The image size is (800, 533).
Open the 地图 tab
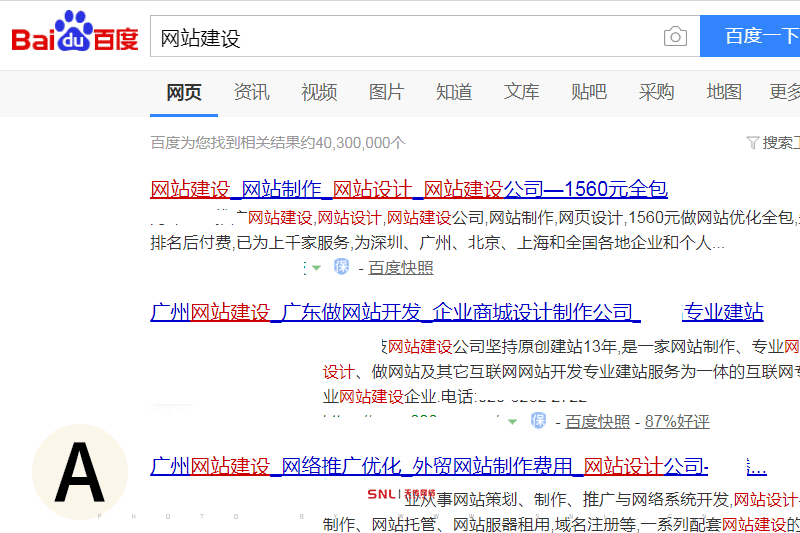(x=723, y=92)
